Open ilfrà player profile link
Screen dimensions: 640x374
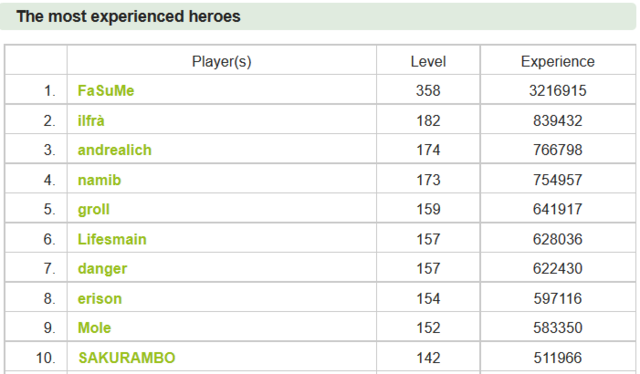click(x=91, y=121)
